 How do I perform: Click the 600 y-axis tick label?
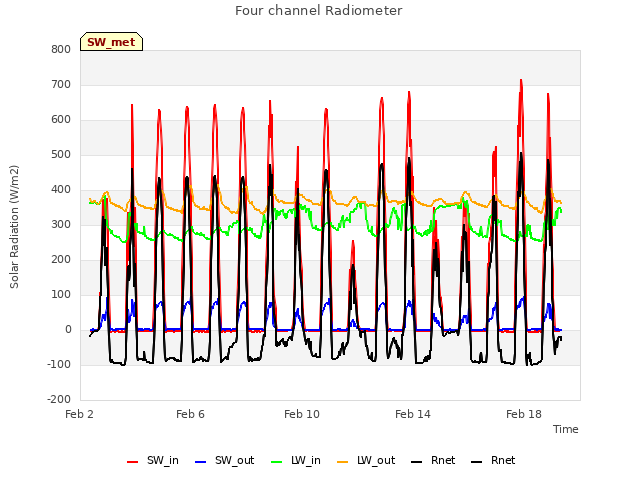61,120
